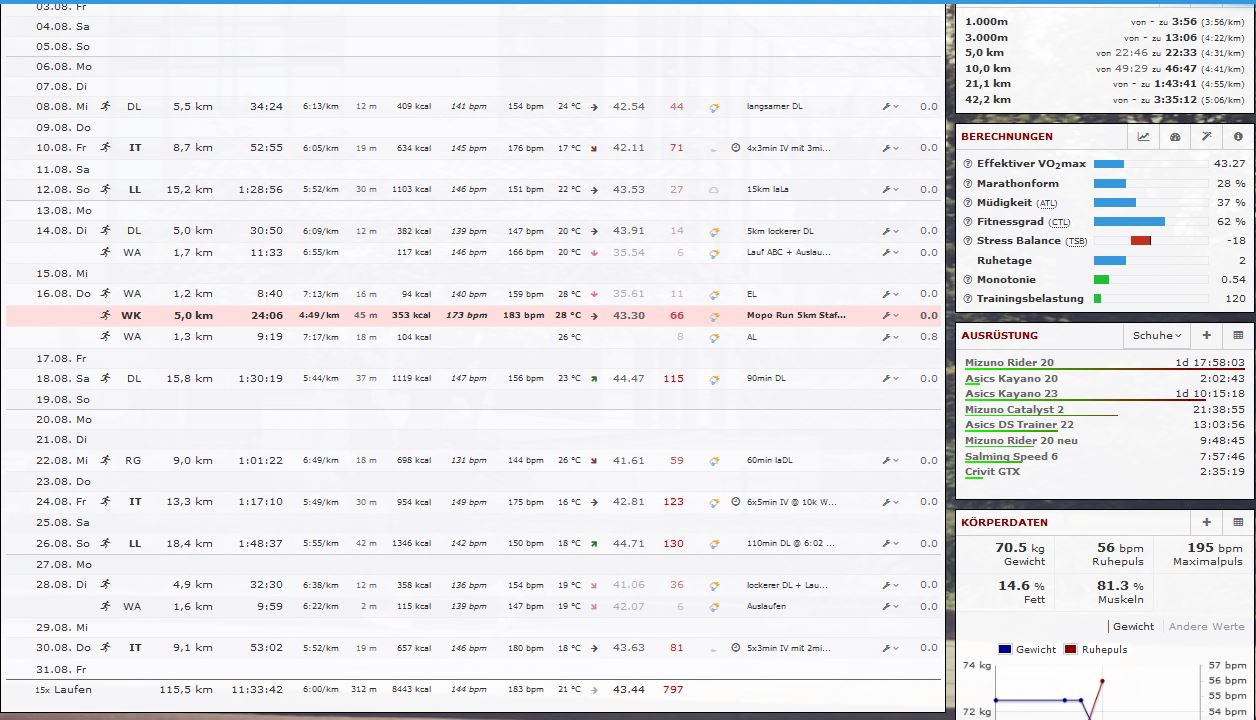Open the Schuhe dropdown in Ausrüstung
The image size is (1256, 720).
(x=1157, y=336)
